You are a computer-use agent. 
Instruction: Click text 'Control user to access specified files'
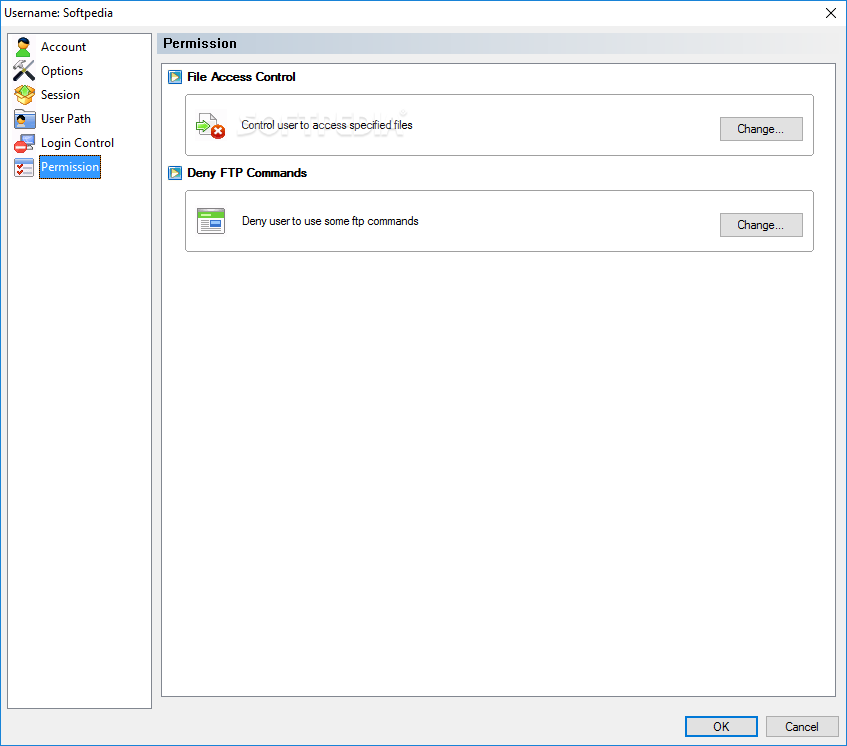pyautogui.click(x=327, y=125)
